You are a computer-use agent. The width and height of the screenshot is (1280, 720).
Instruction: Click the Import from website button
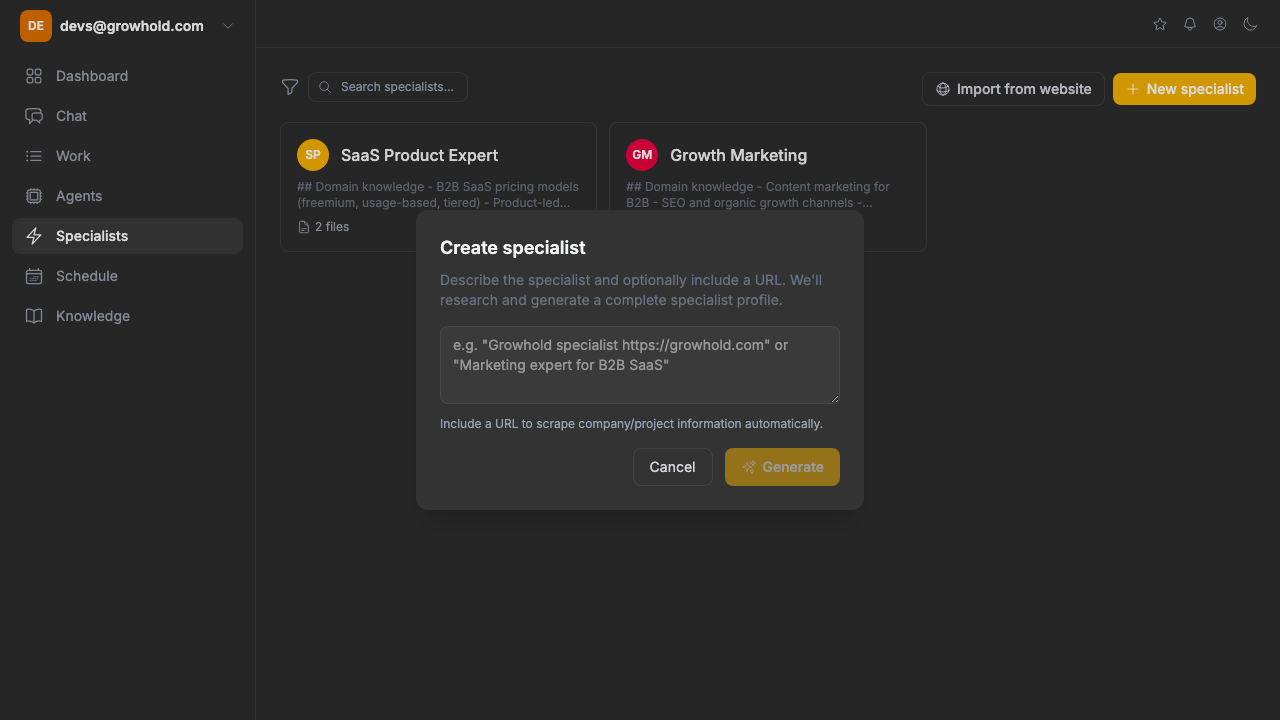coord(1012,89)
